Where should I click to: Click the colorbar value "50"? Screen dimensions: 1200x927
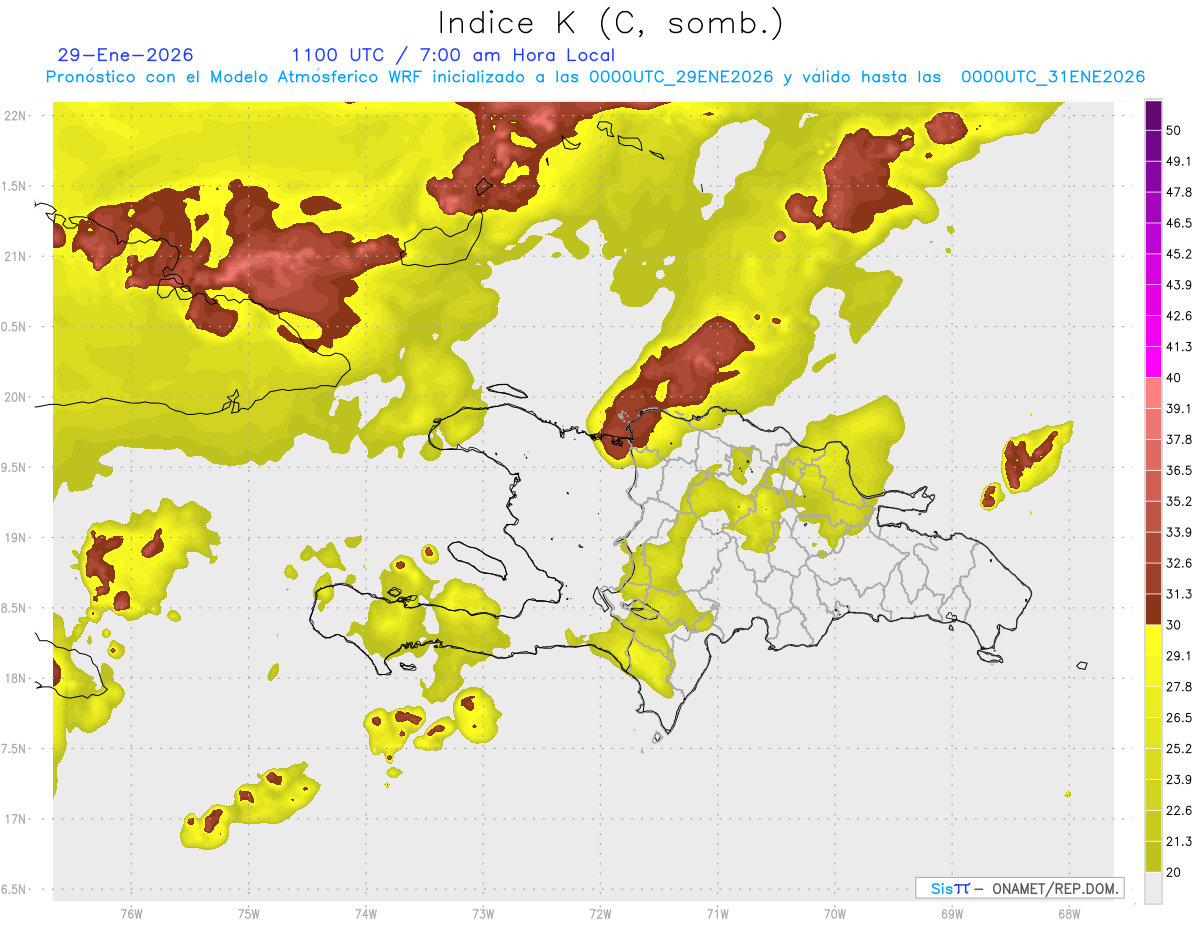click(x=1174, y=130)
